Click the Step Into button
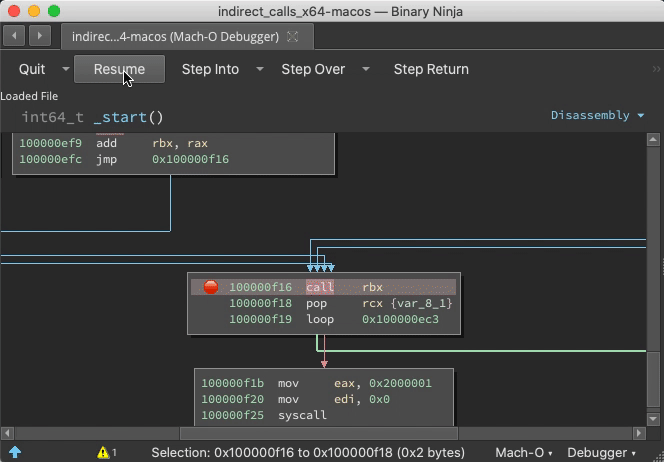Image resolution: width=664 pixels, height=462 pixels. pyautogui.click(x=210, y=69)
